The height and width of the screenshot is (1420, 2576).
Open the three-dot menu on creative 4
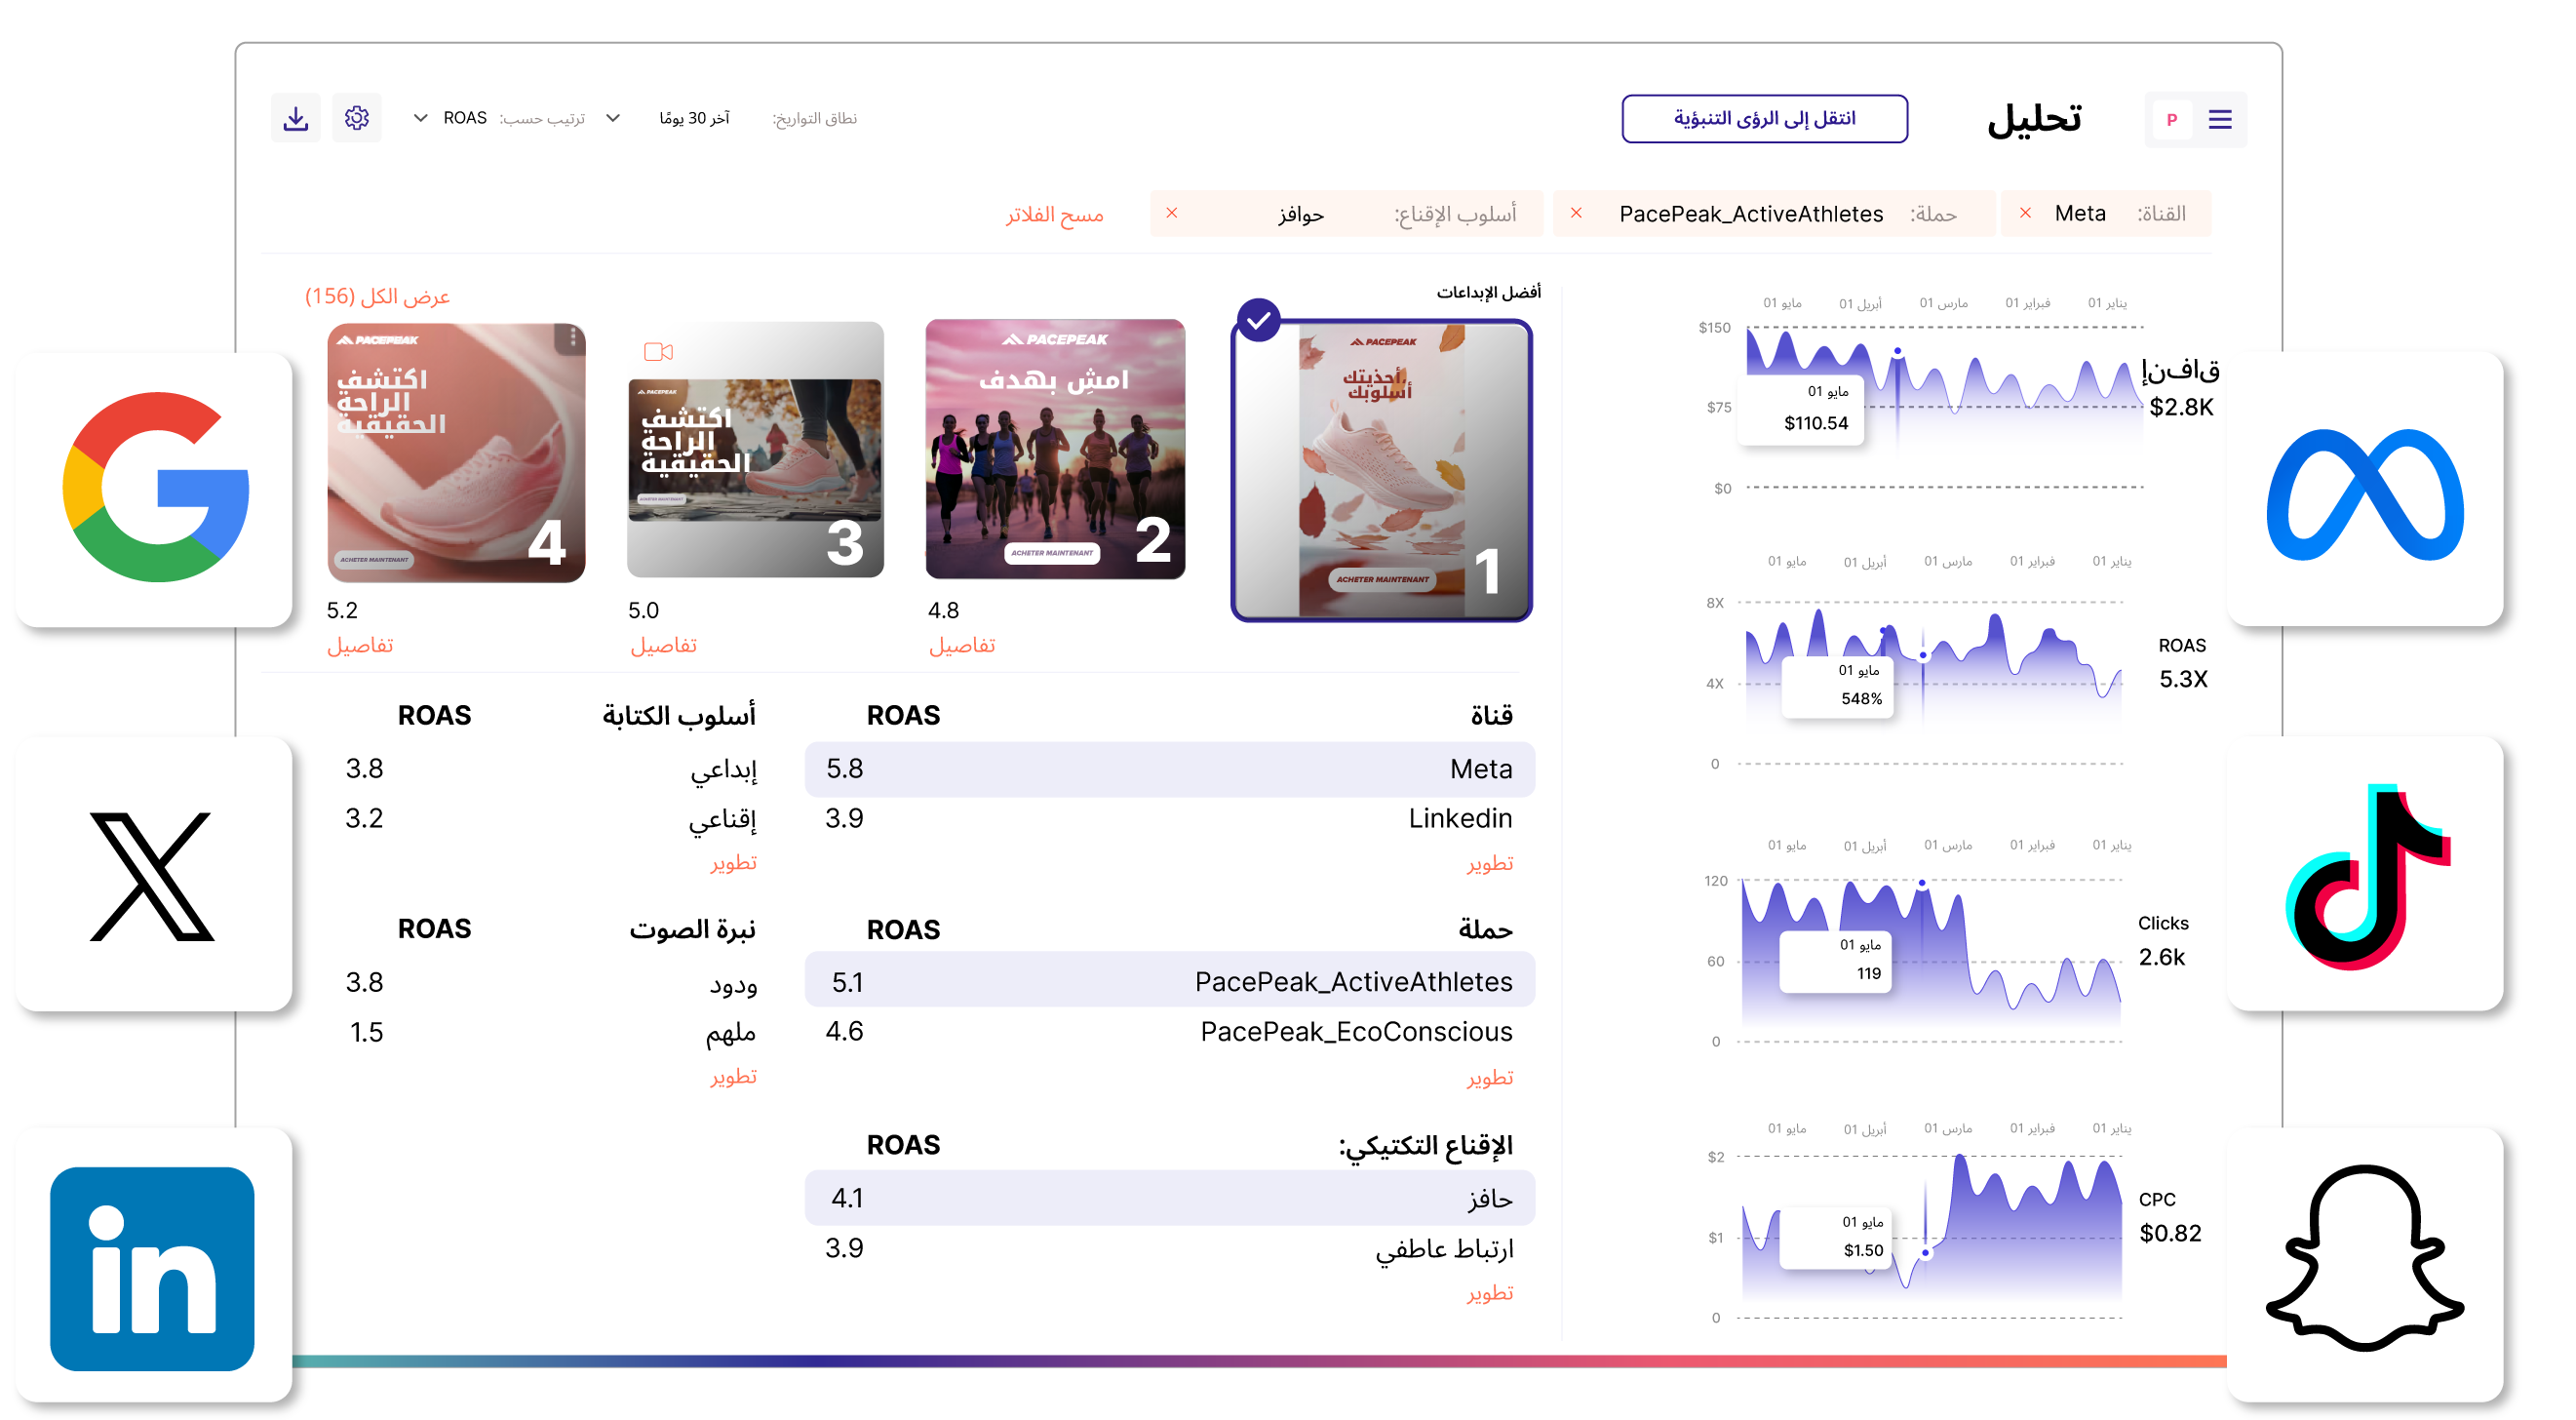click(572, 338)
